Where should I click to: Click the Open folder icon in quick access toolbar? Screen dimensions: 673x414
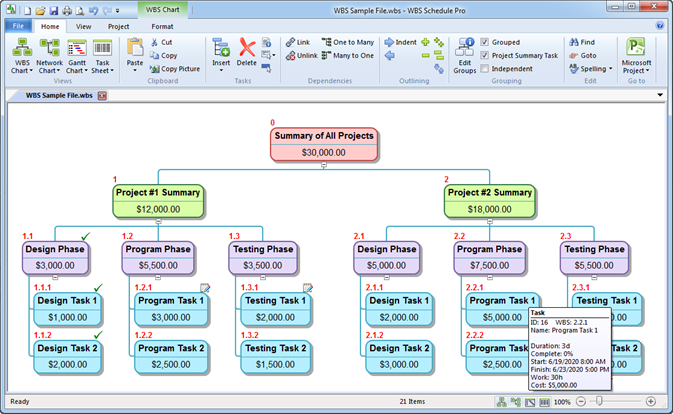pos(40,11)
